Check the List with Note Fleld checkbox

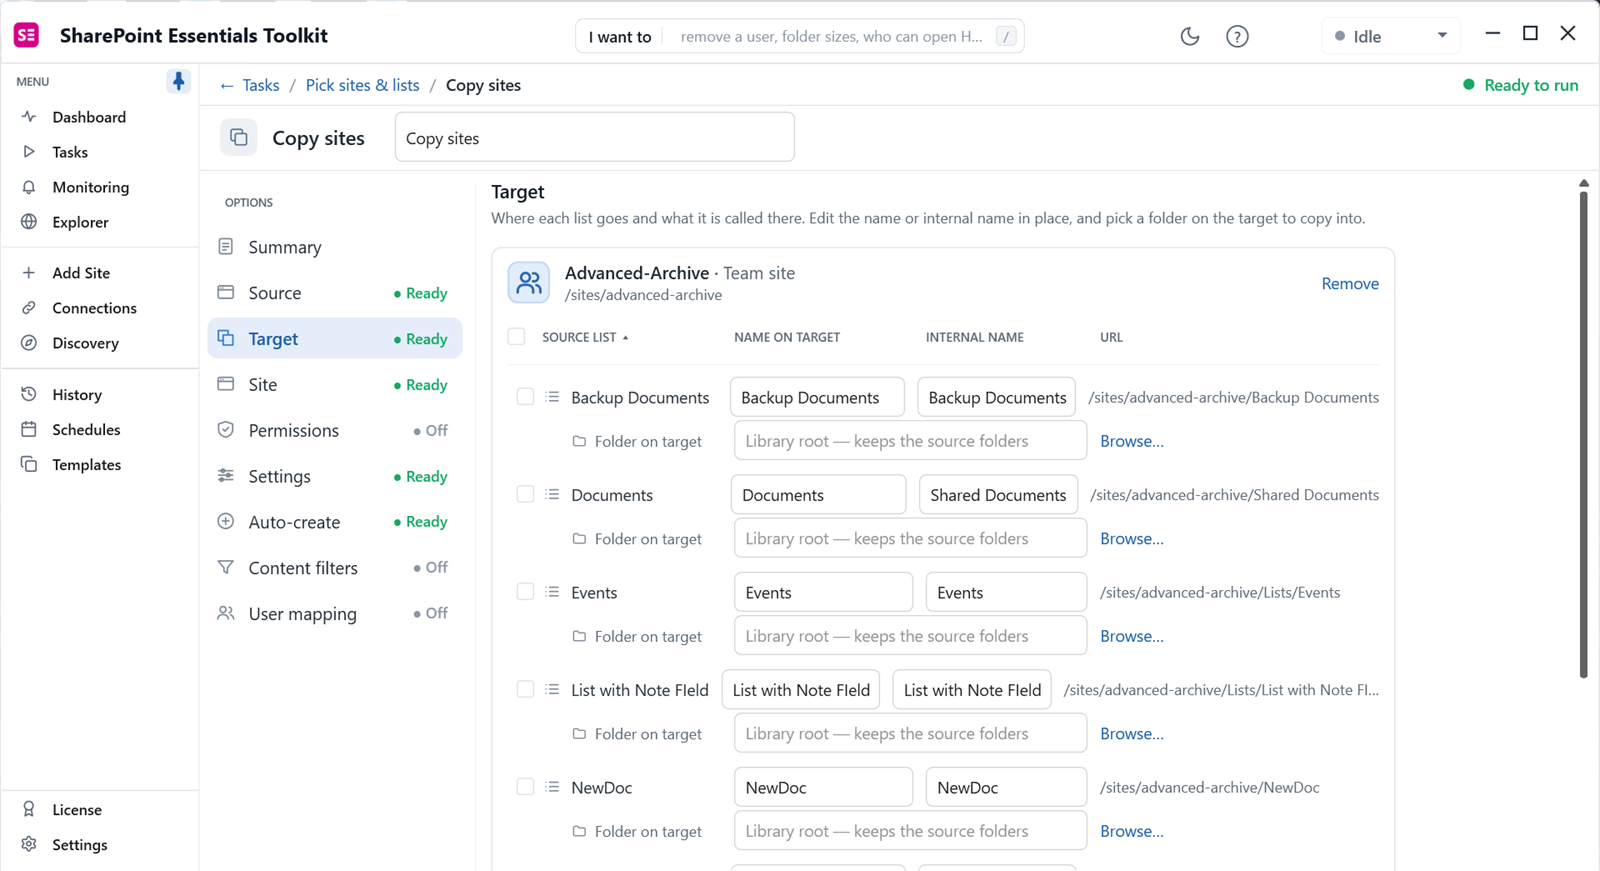coord(525,689)
